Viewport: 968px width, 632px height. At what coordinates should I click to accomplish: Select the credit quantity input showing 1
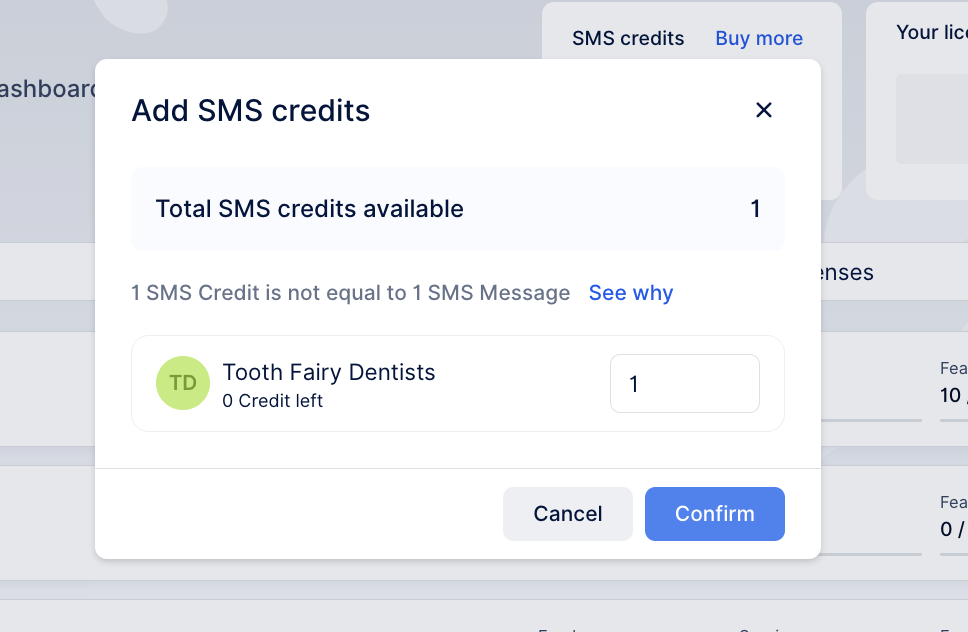coord(684,383)
